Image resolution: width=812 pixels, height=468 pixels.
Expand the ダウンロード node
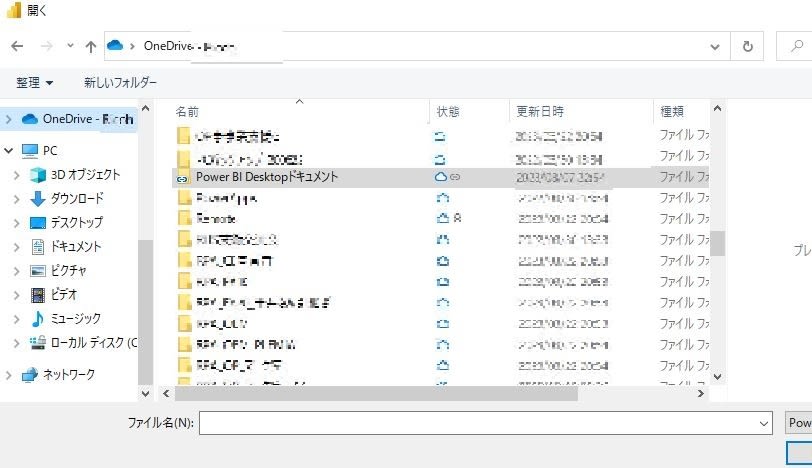17,199
